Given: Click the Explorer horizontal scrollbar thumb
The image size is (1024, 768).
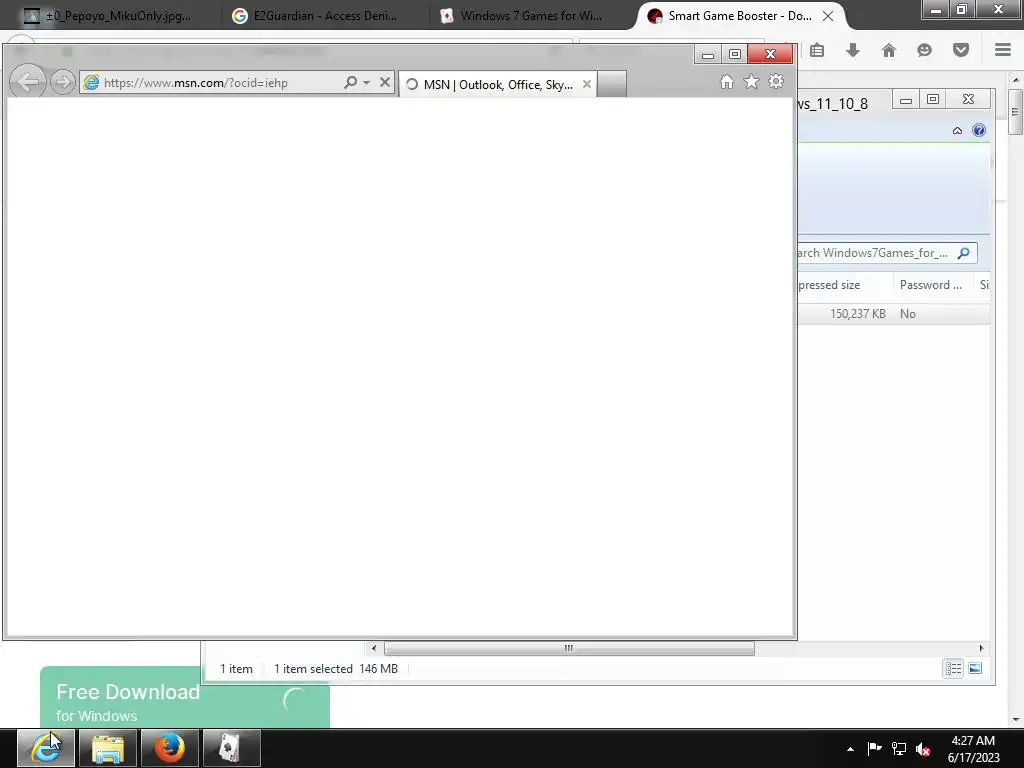Looking at the screenshot, I should click(x=569, y=648).
